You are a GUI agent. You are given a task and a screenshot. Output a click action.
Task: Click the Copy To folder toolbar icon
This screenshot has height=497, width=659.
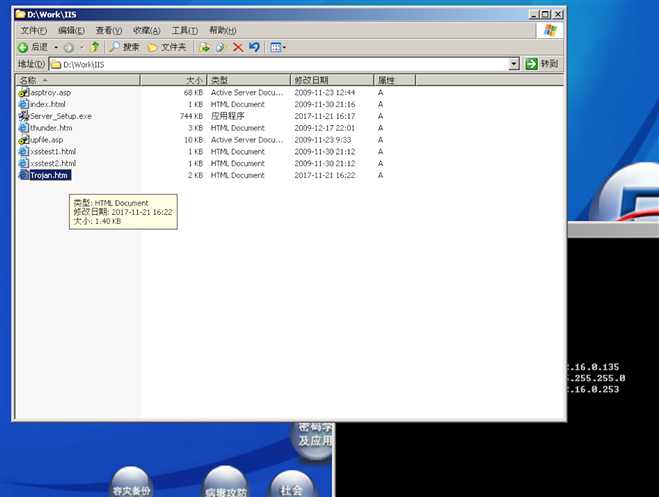click(221, 47)
